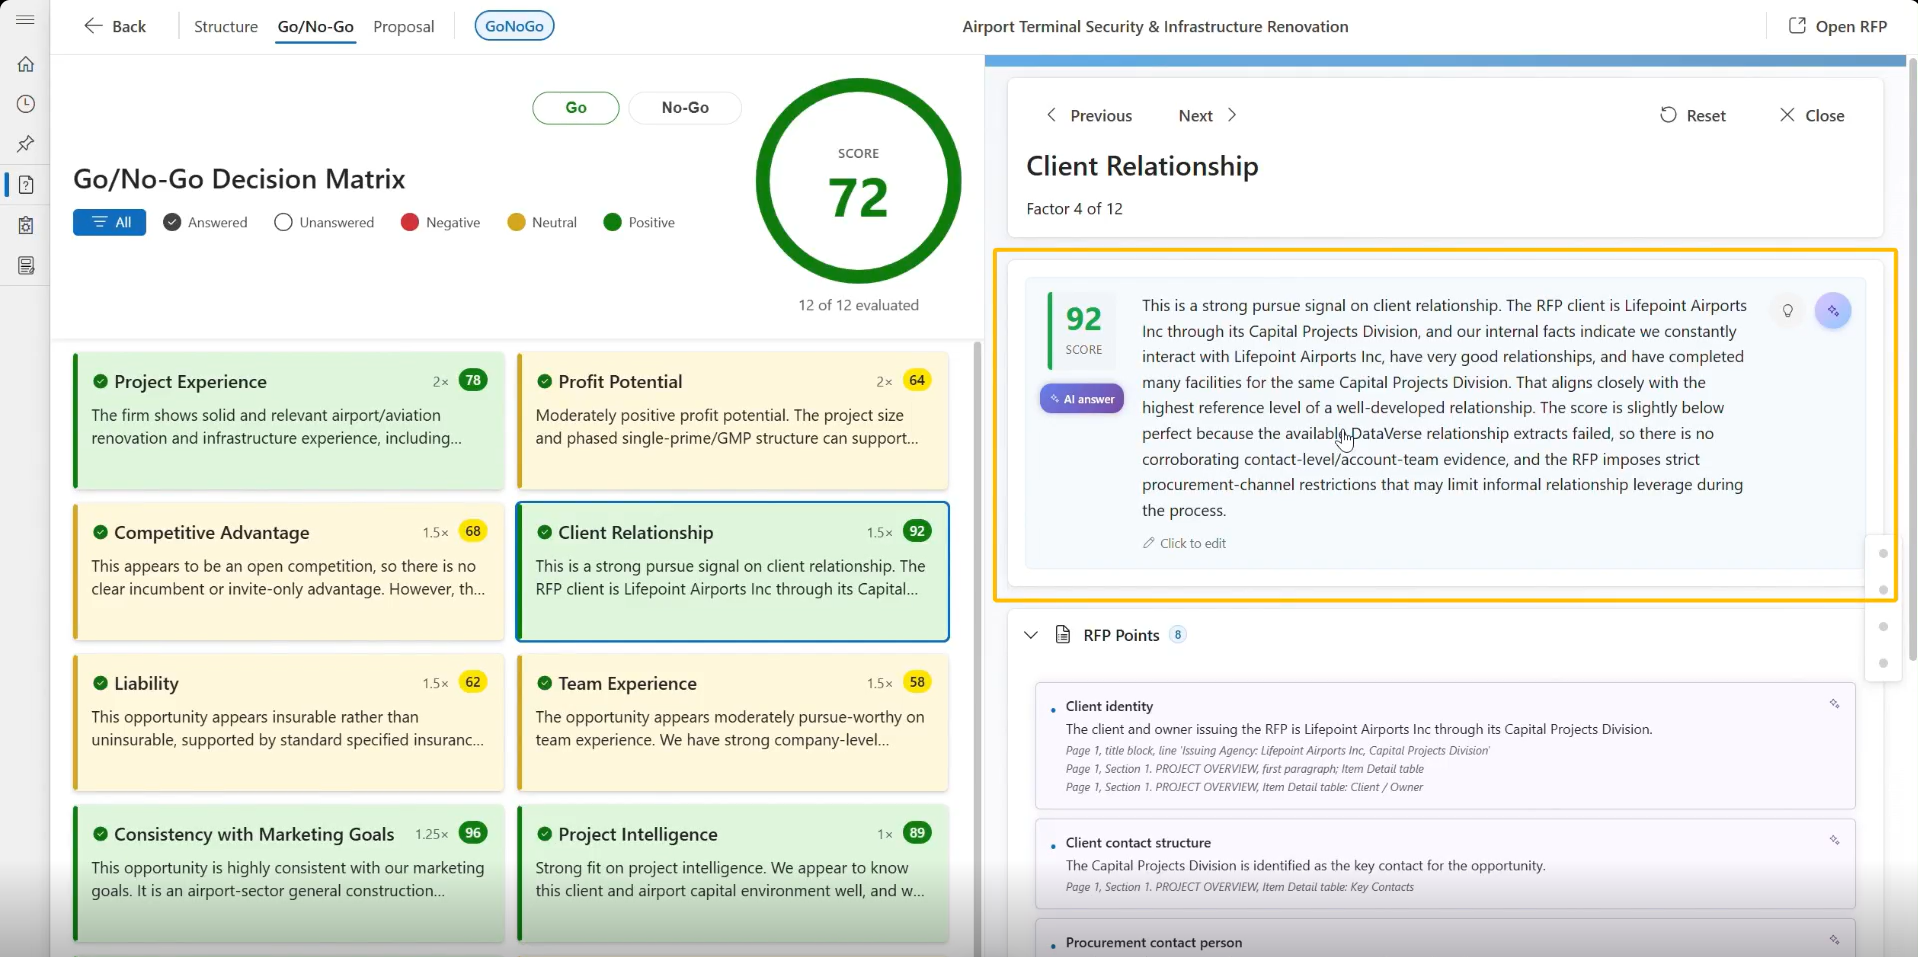Open RFP in external window
This screenshot has width=1918, height=957.
(1837, 26)
